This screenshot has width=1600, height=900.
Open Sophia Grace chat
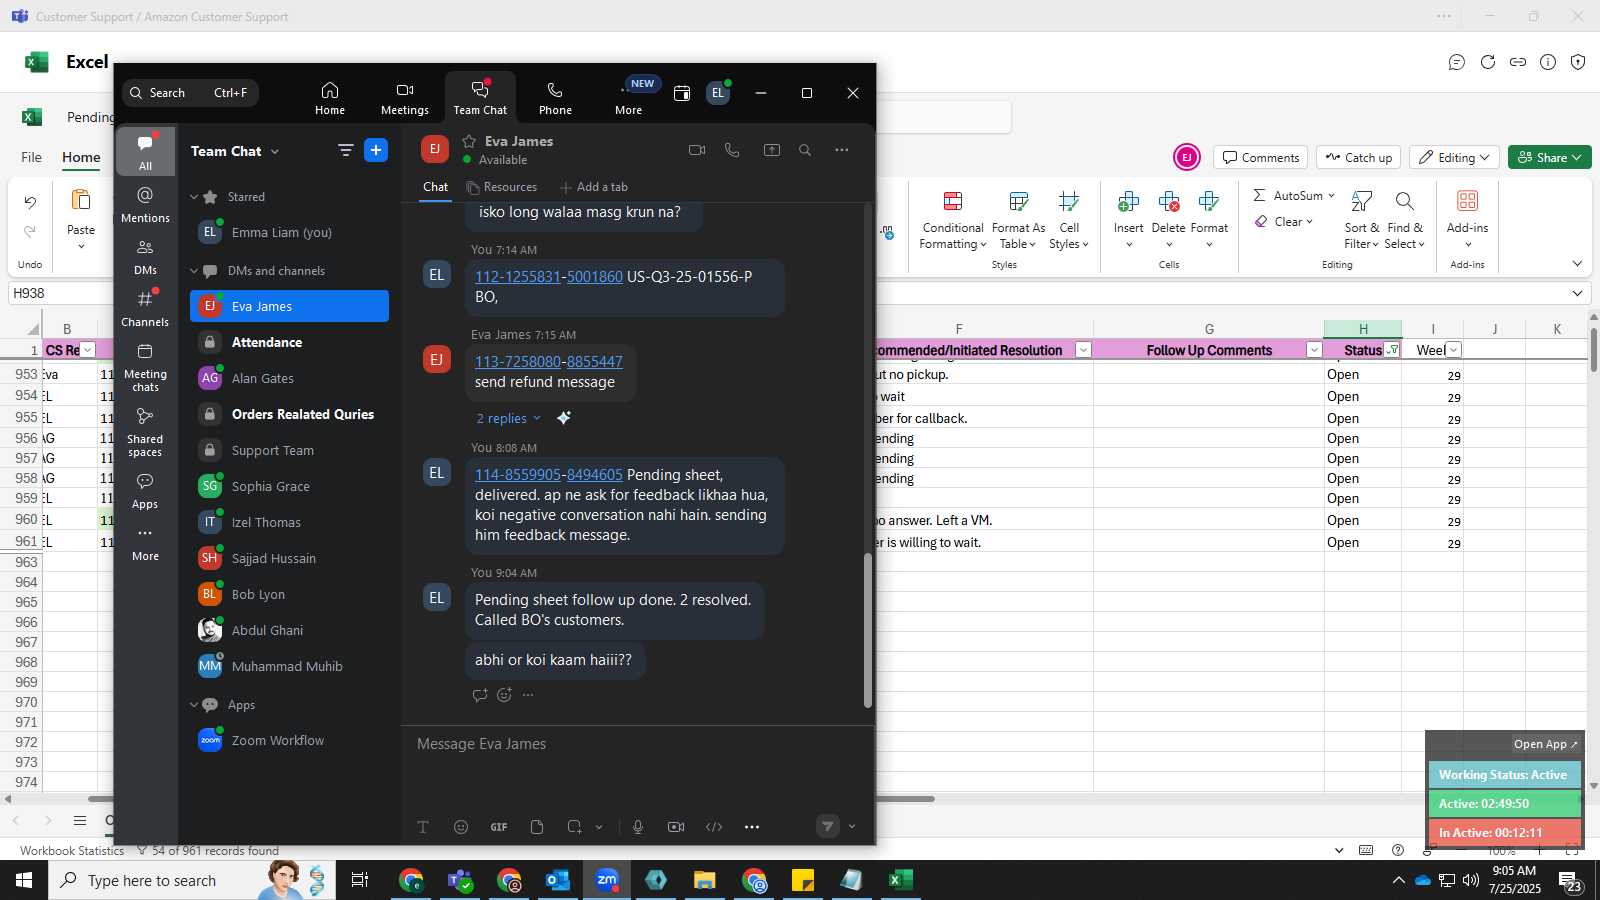tap(290, 486)
